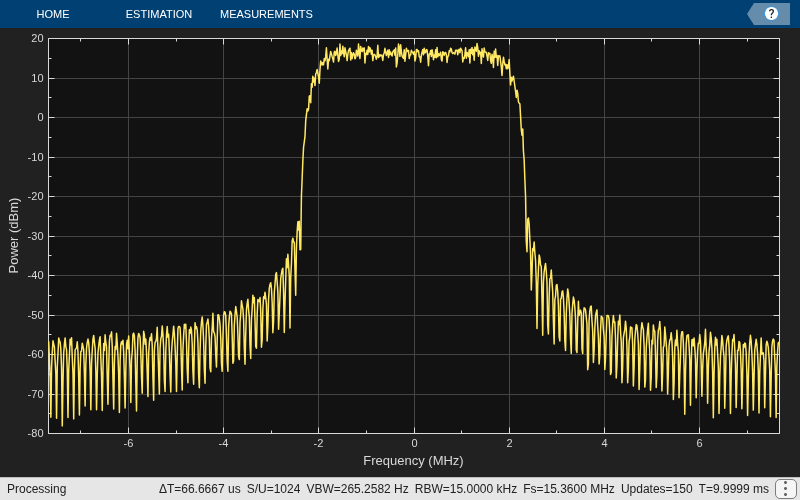Click the Fs=15.3600 MHz status readout

tap(568, 489)
